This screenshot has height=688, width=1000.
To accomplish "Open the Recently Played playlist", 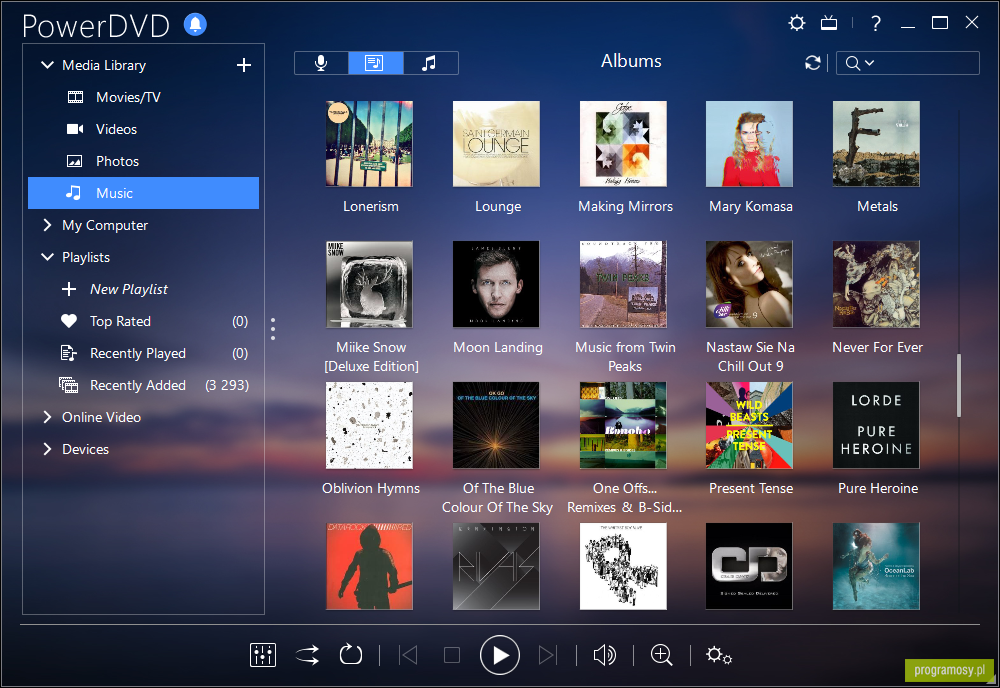I will (143, 353).
